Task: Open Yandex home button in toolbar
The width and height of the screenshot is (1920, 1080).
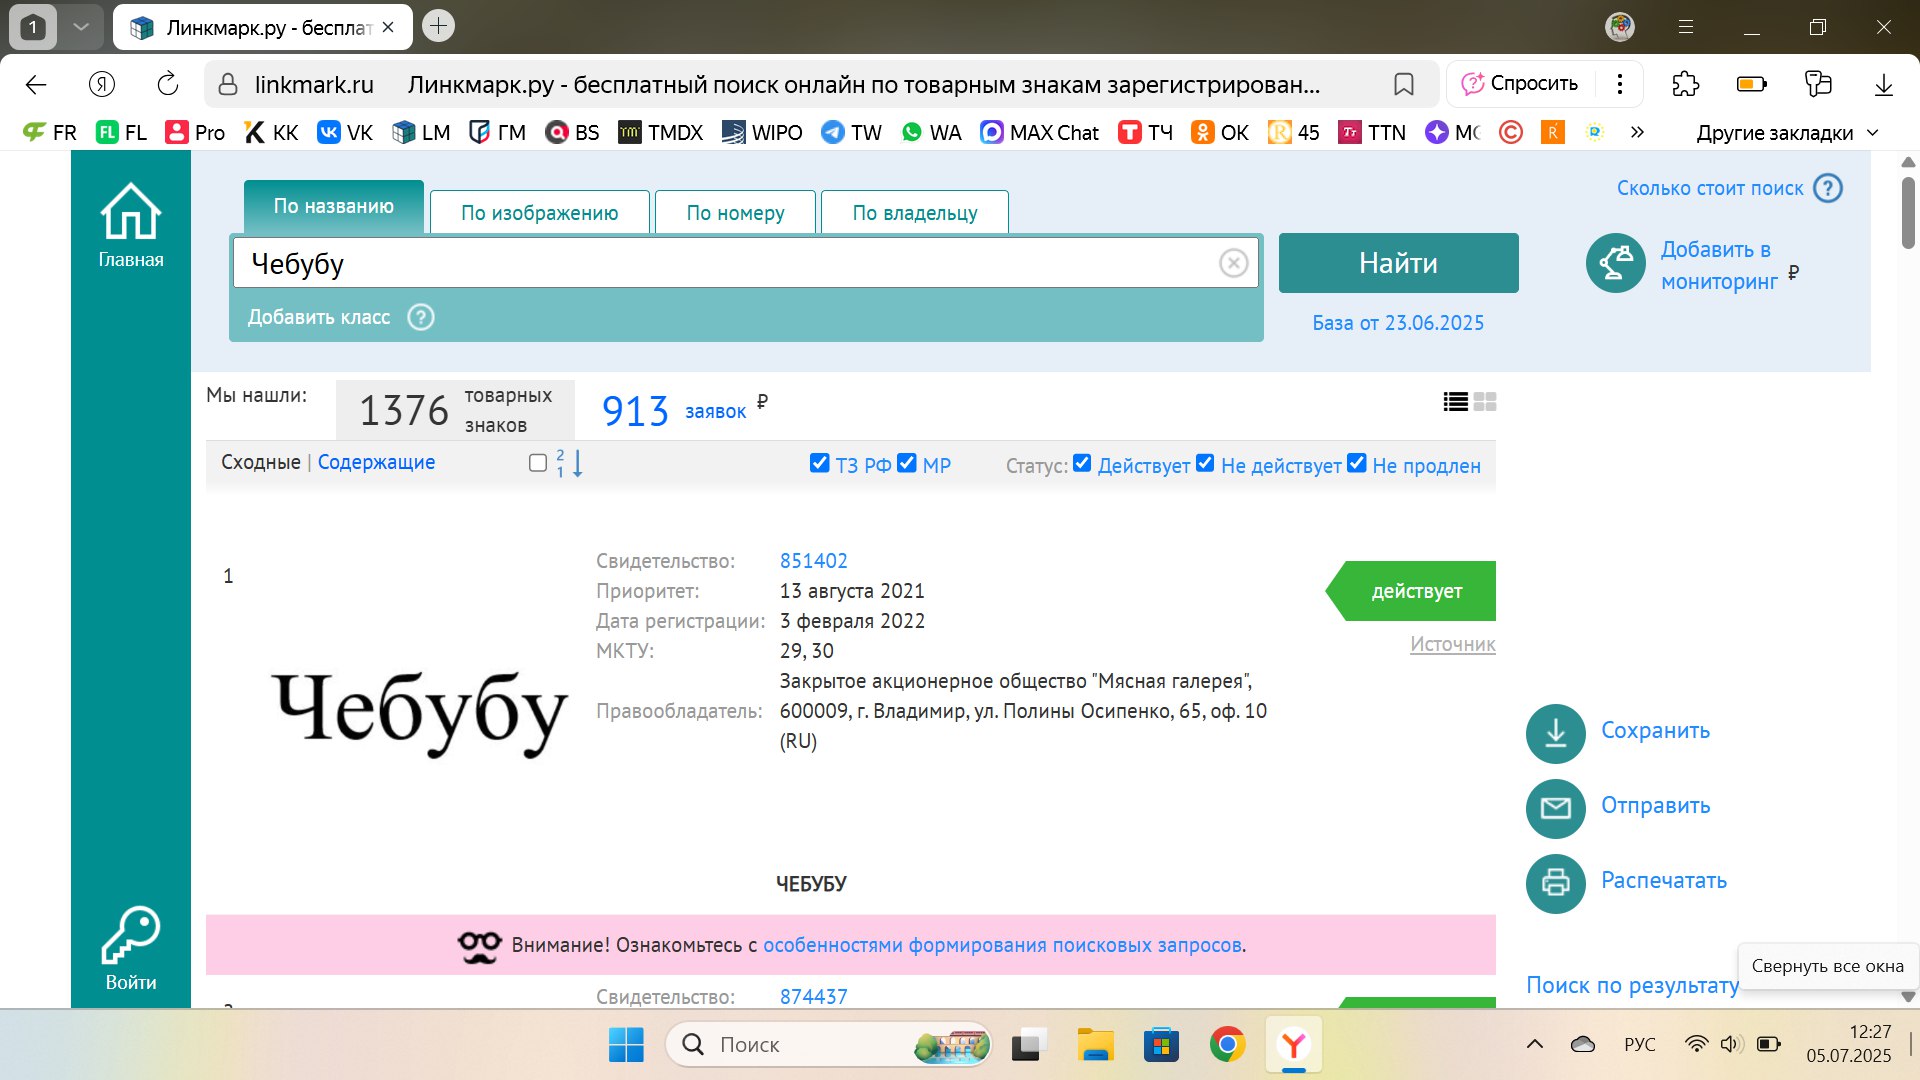Action: tap(102, 84)
